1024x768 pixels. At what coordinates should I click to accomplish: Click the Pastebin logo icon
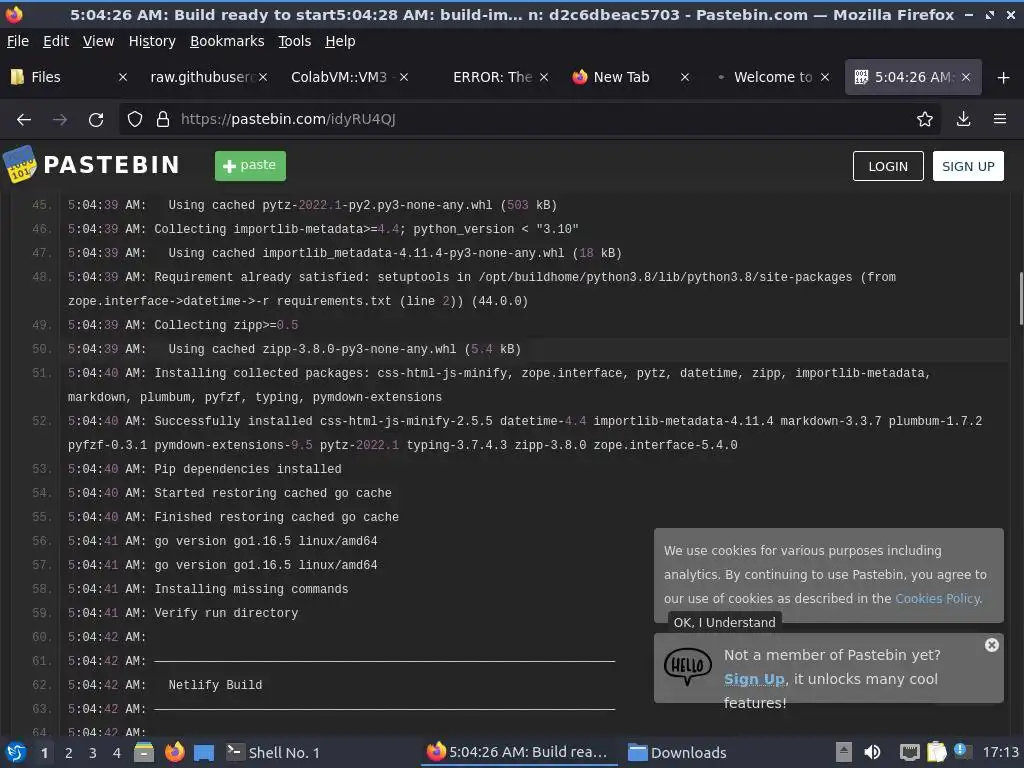tap(20, 164)
